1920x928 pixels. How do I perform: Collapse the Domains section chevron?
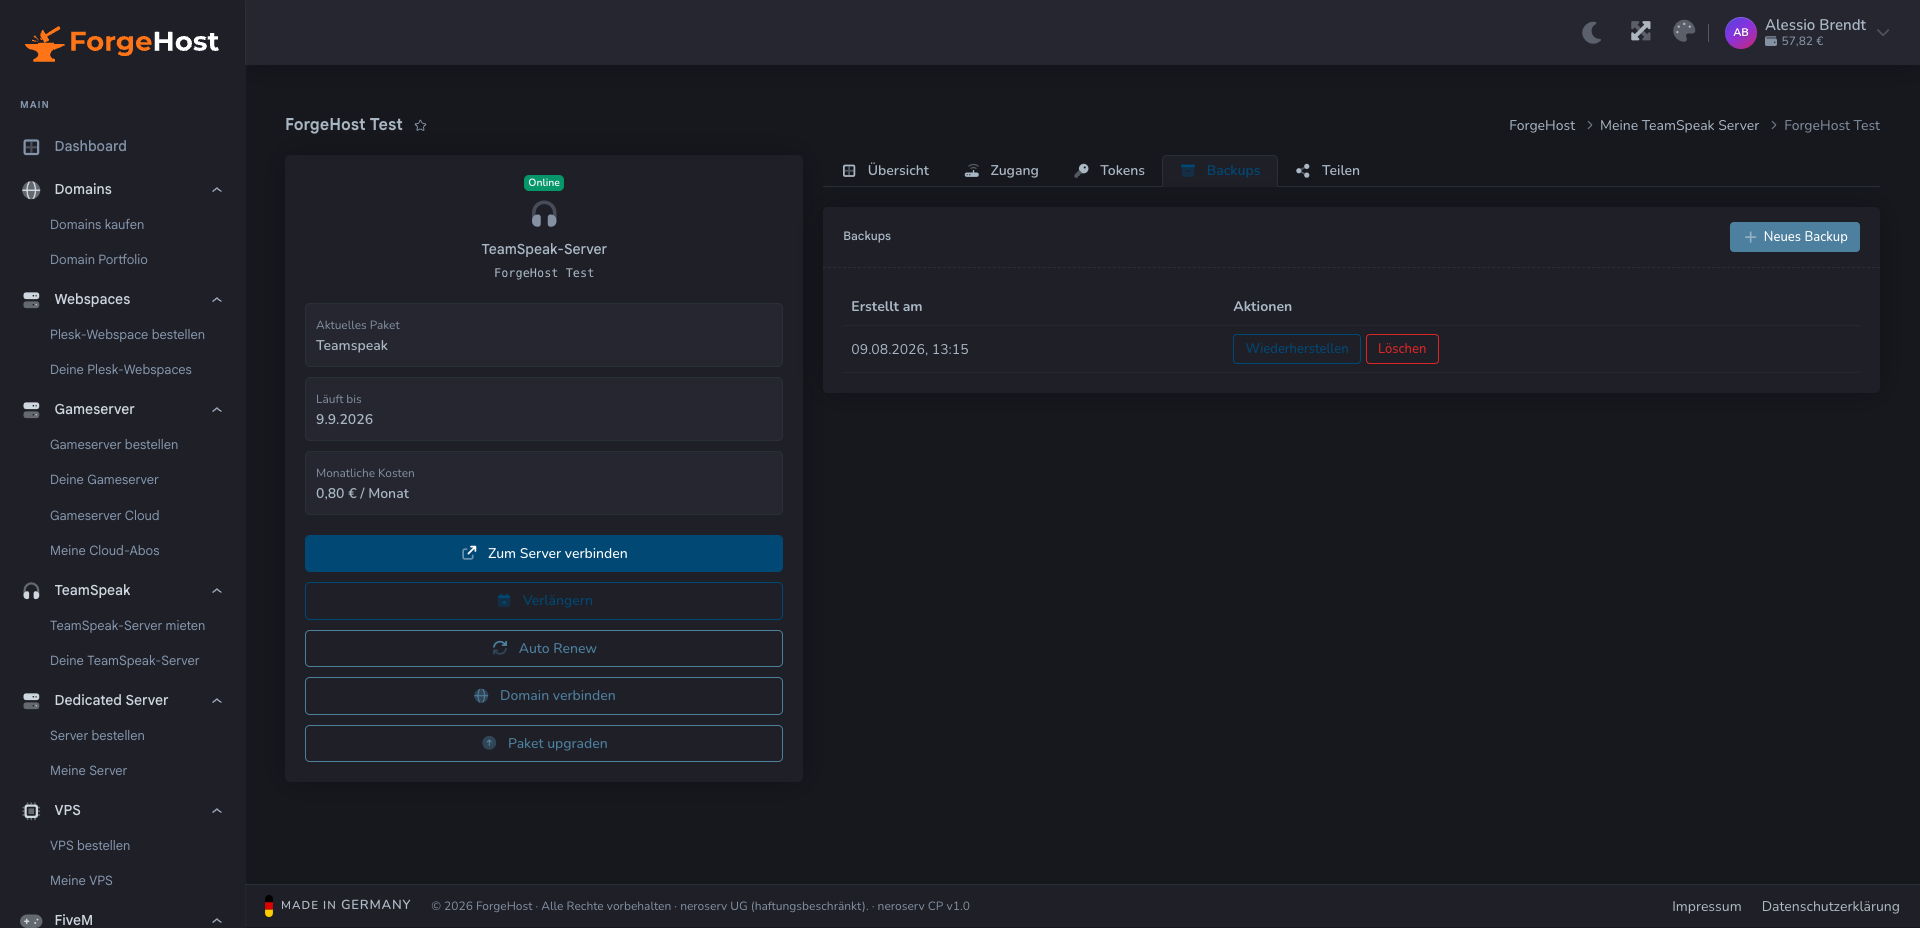[217, 190]
